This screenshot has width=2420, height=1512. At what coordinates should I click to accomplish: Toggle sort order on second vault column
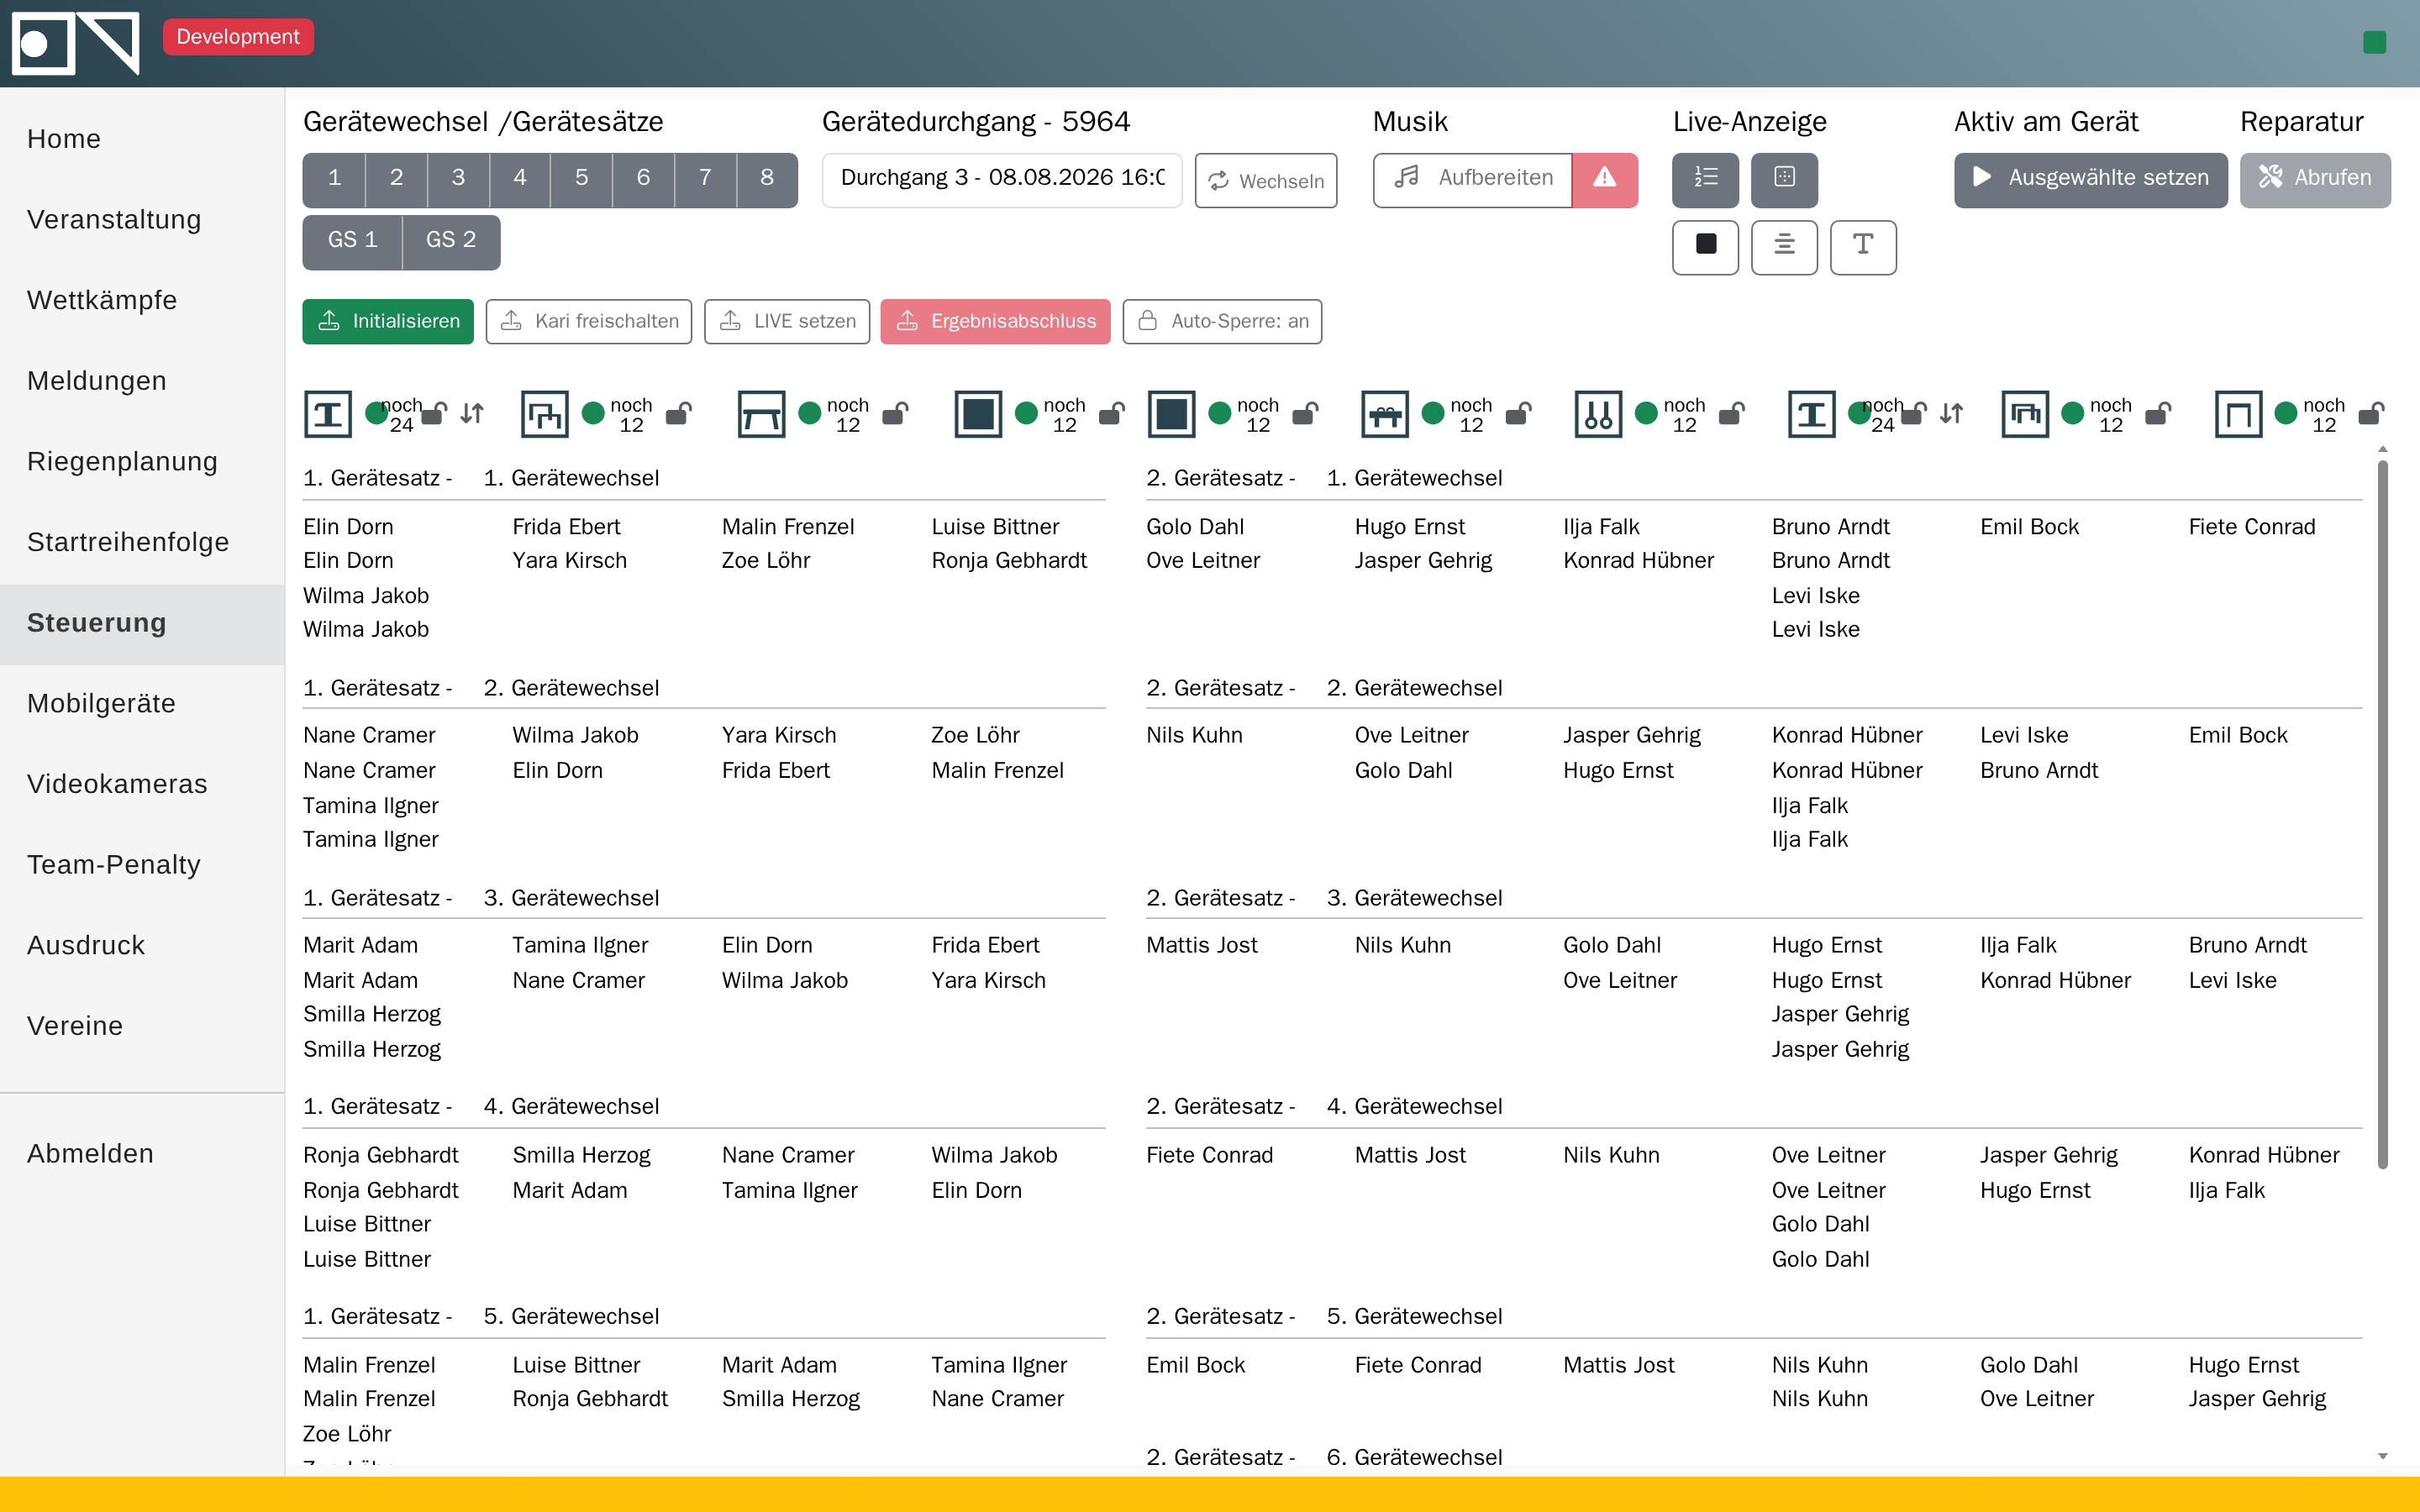(1951, 413)
